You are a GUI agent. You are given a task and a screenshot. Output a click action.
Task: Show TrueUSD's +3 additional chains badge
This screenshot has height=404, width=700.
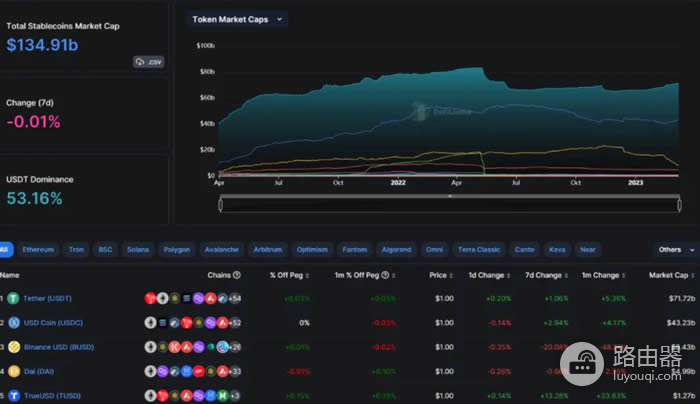click(235, 396)
